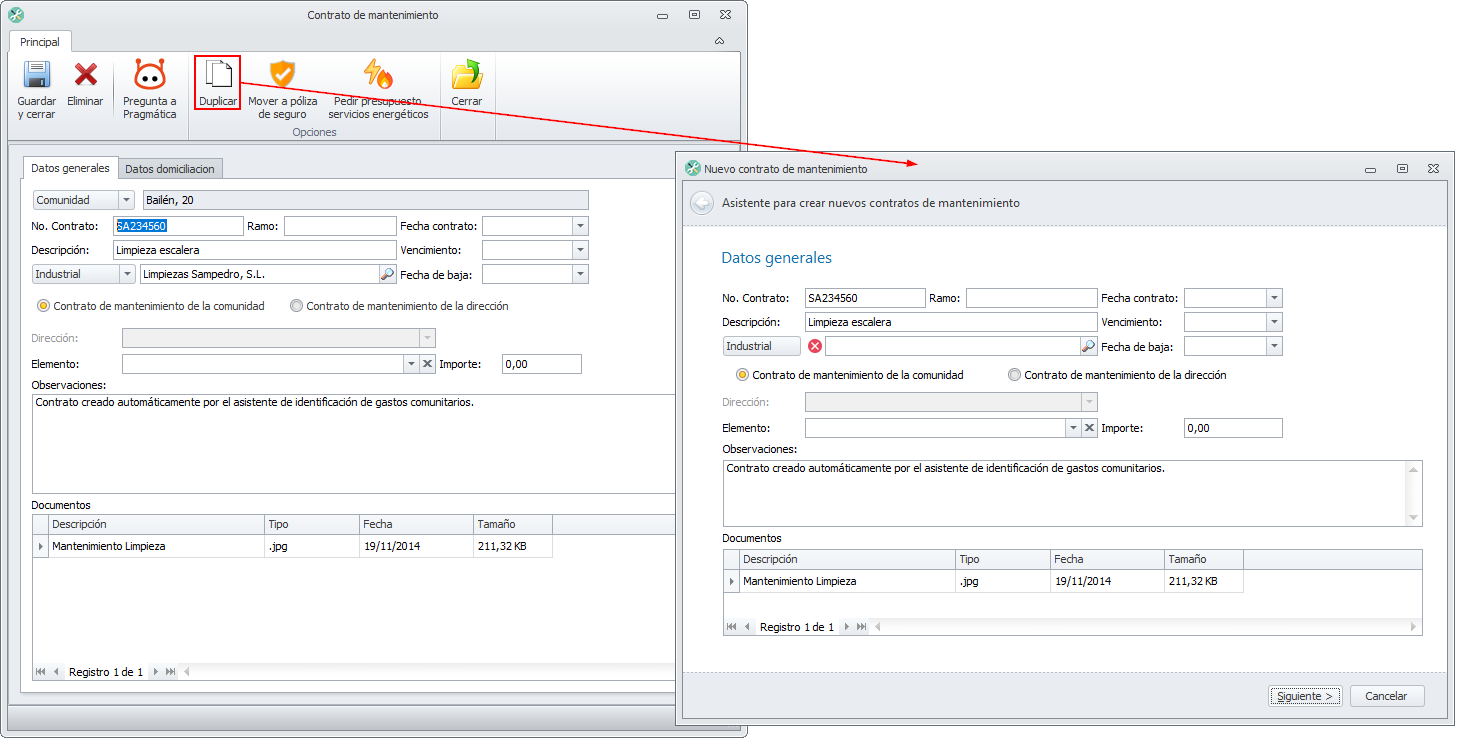Click the app icon in Contrato de mantenimiento title bar

(x=15, y=15)
